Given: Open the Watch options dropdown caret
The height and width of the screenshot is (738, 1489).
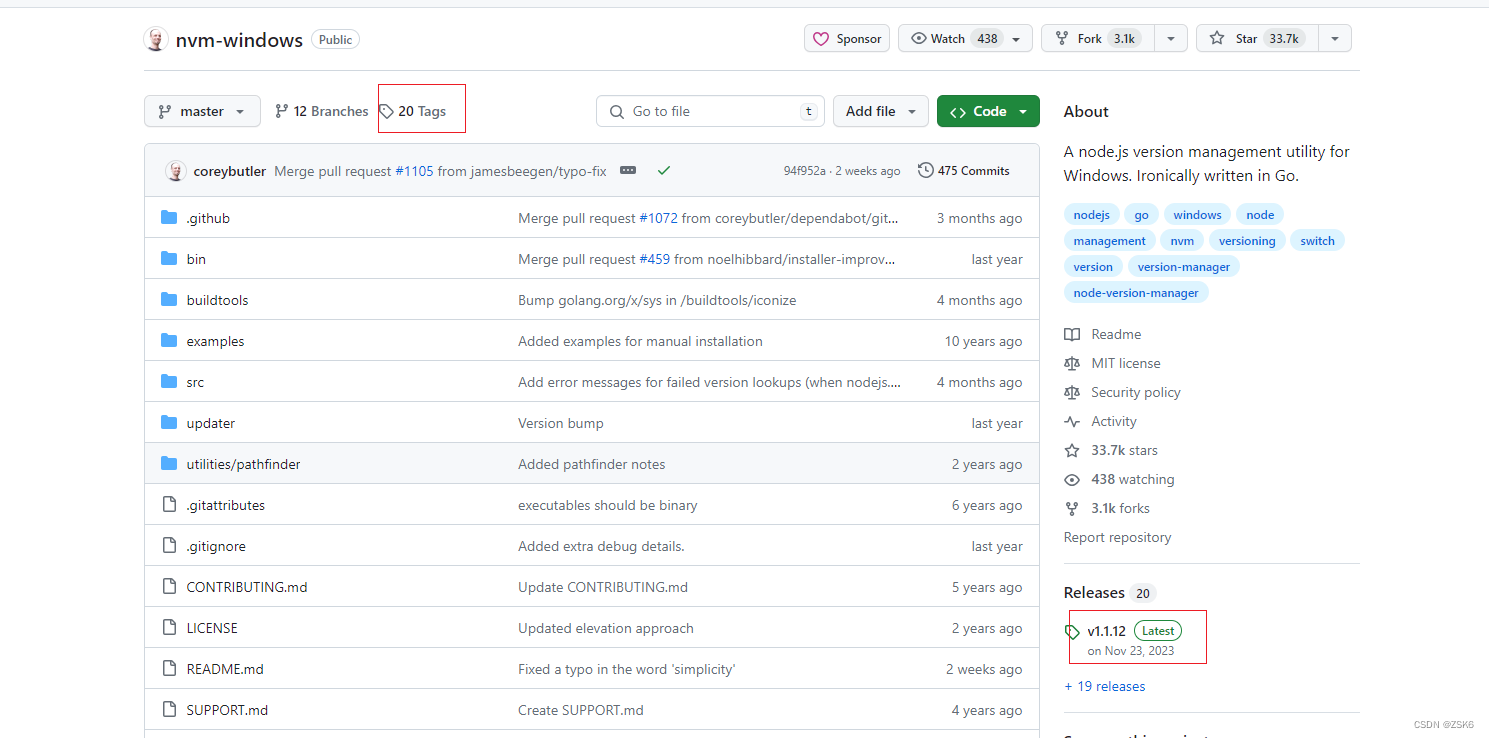Looking at the screenshot, I should [1017, 39].
